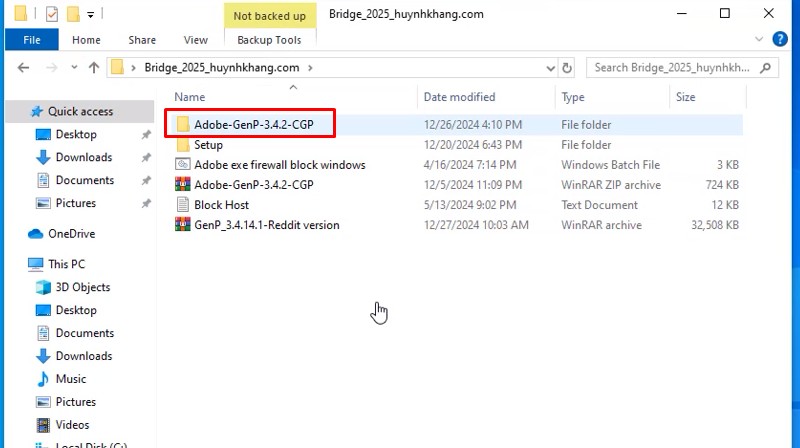Viewport: 800px width, 448px height.
Task: Sort files by the Size column header
Action: click(686, 97)
